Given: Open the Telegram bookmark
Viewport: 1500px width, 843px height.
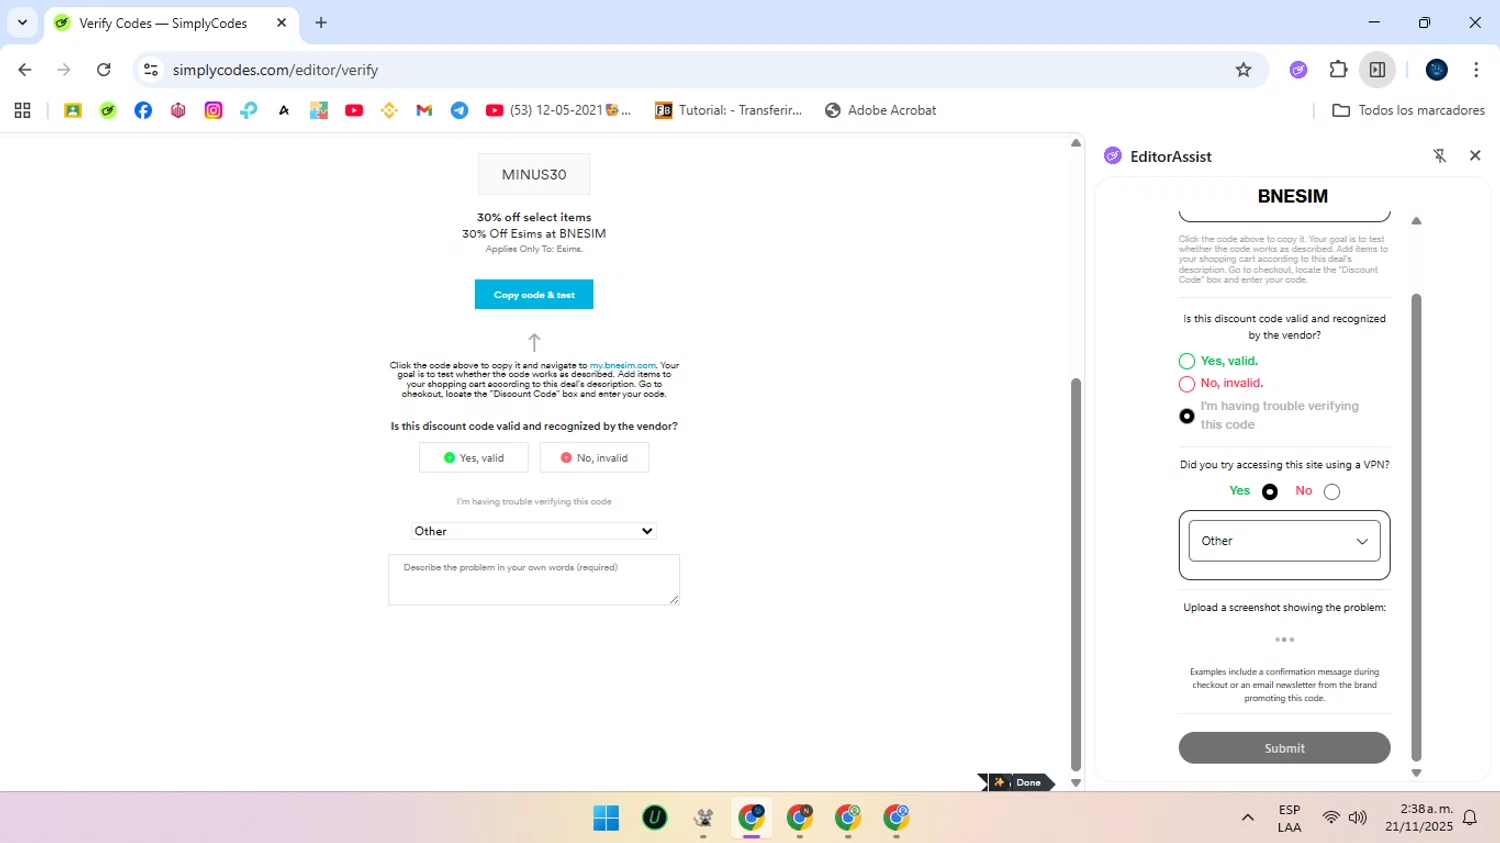Looking at the screenshot, I should coord(459,110).
